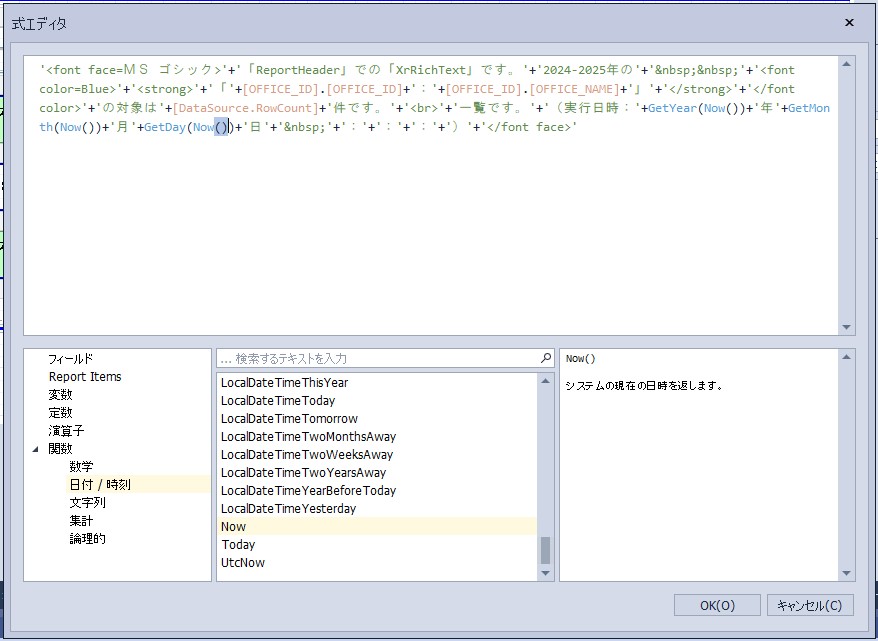Choose the 定数 category

pyautogui.click(x=60, y=412)
